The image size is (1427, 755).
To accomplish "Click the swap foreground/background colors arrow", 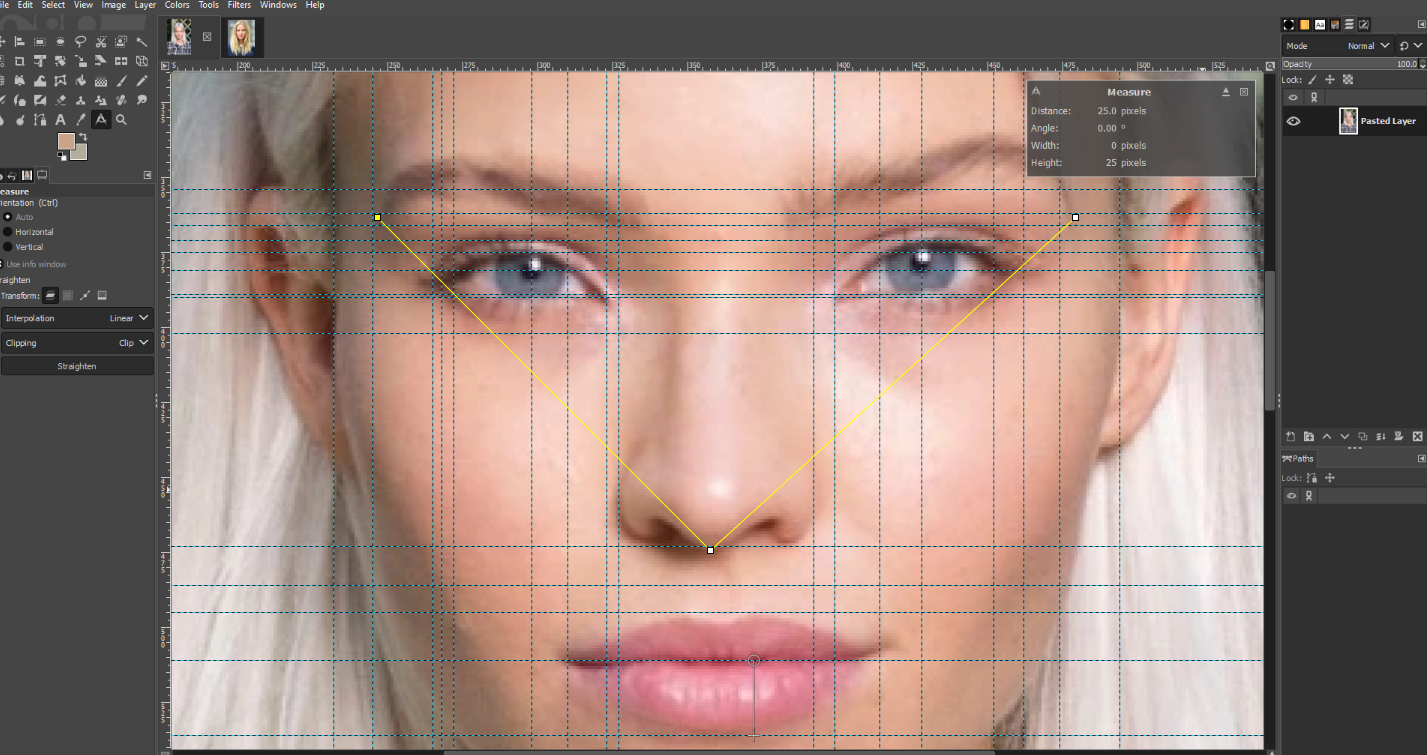I will pos(84,137).
